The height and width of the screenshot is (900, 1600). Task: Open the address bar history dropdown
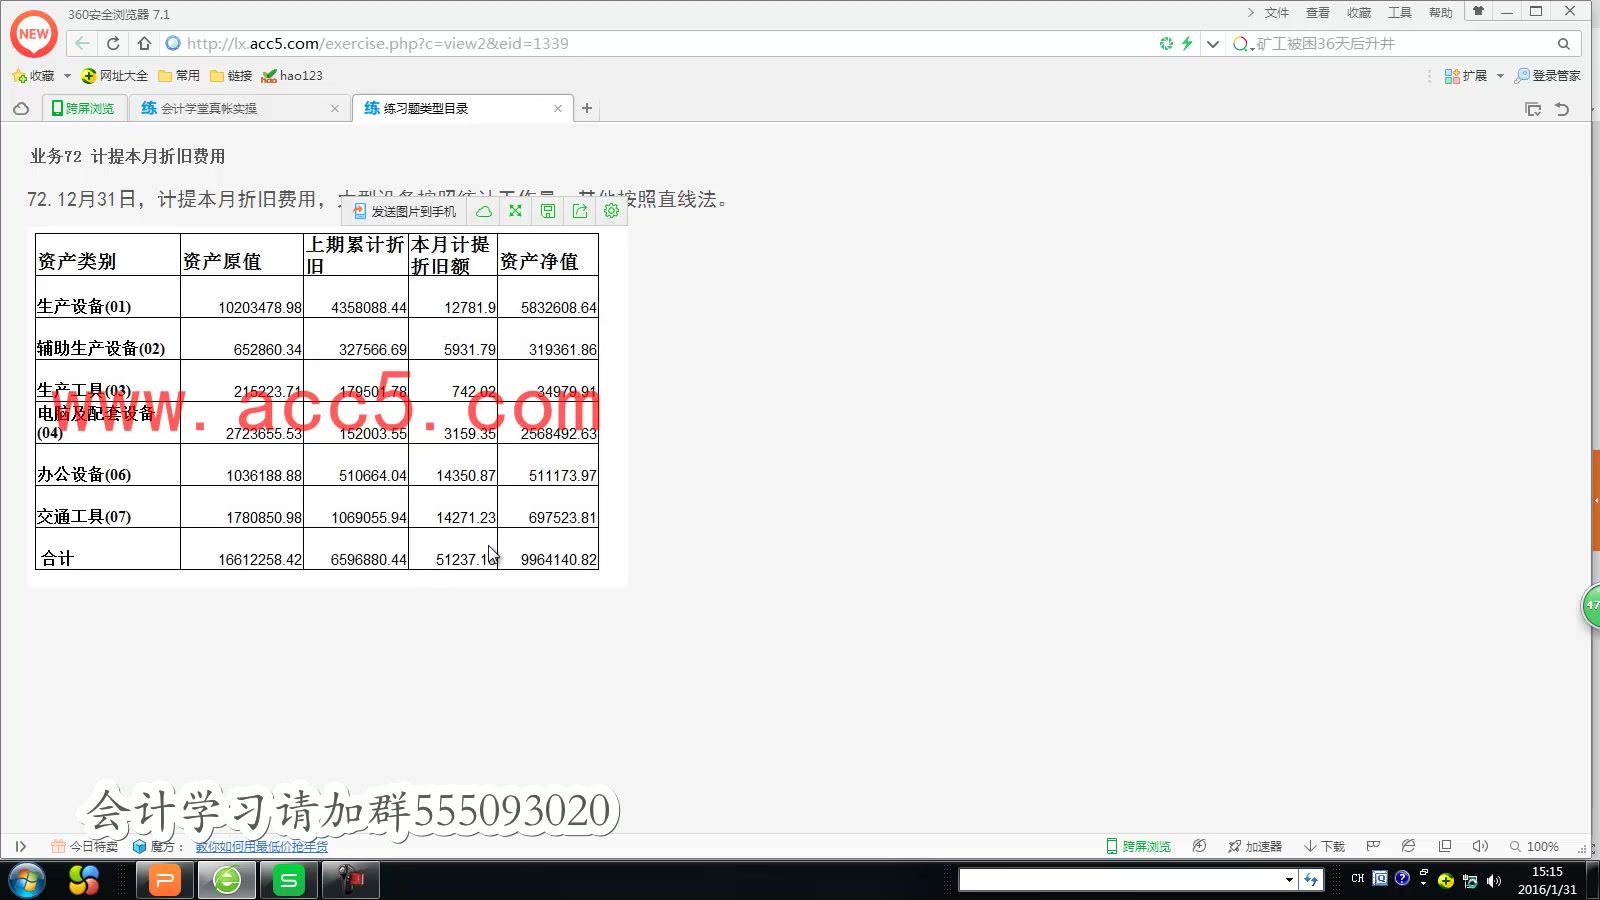pyautogui.click(x=1212, y=43)
